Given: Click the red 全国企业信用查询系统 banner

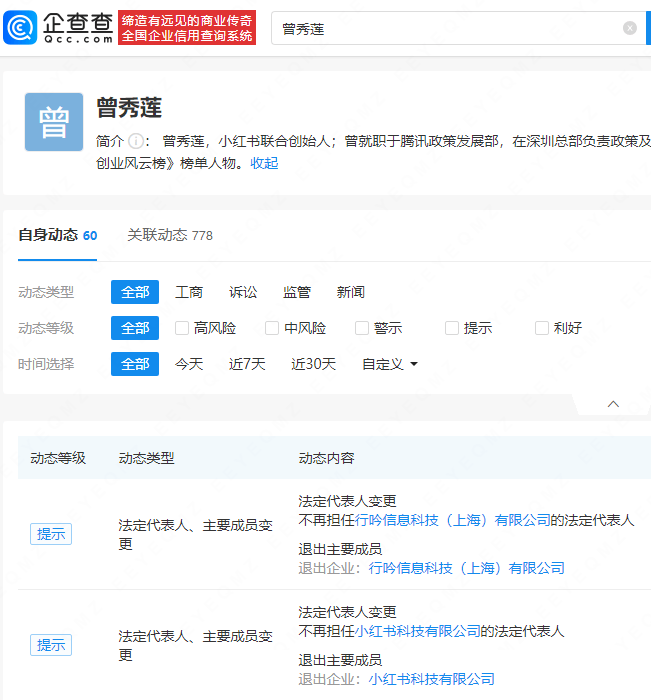Looking at the screenshot, I should [187, 28].
